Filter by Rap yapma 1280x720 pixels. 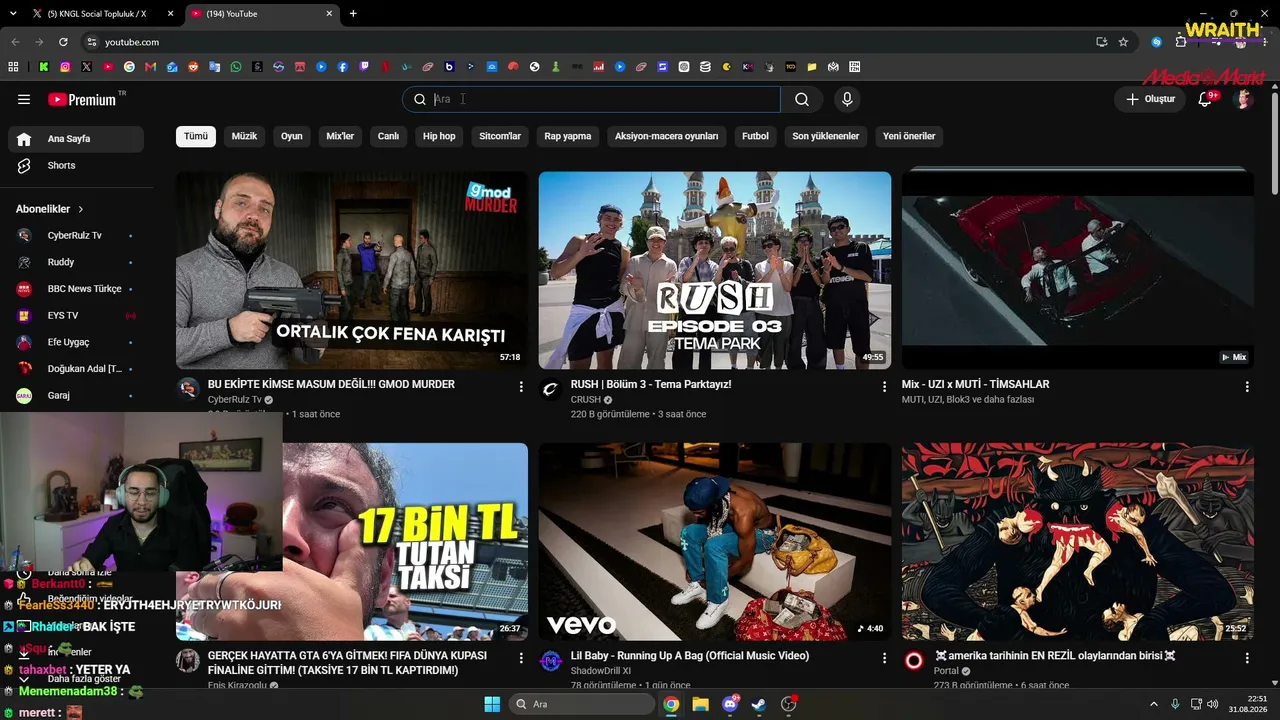[568, 136]
